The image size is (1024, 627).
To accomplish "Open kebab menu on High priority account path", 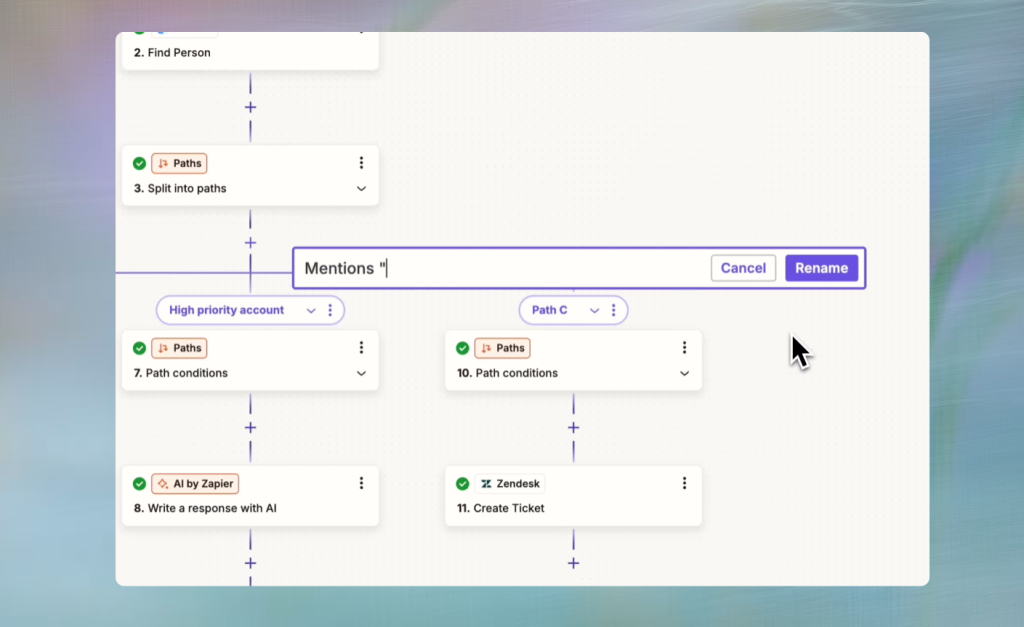I will 330,310.
